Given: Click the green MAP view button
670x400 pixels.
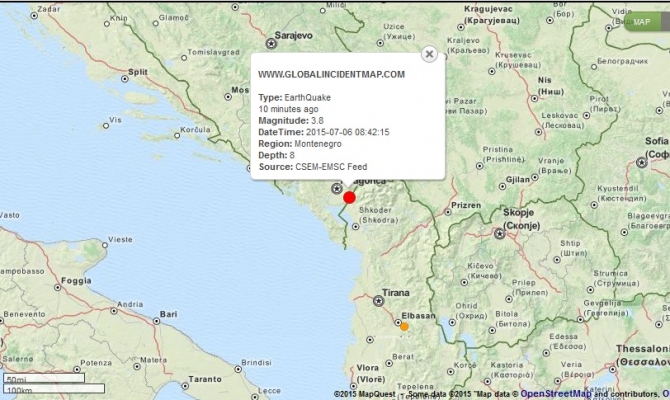Looking at the screenshot, I should pos(642,21).
